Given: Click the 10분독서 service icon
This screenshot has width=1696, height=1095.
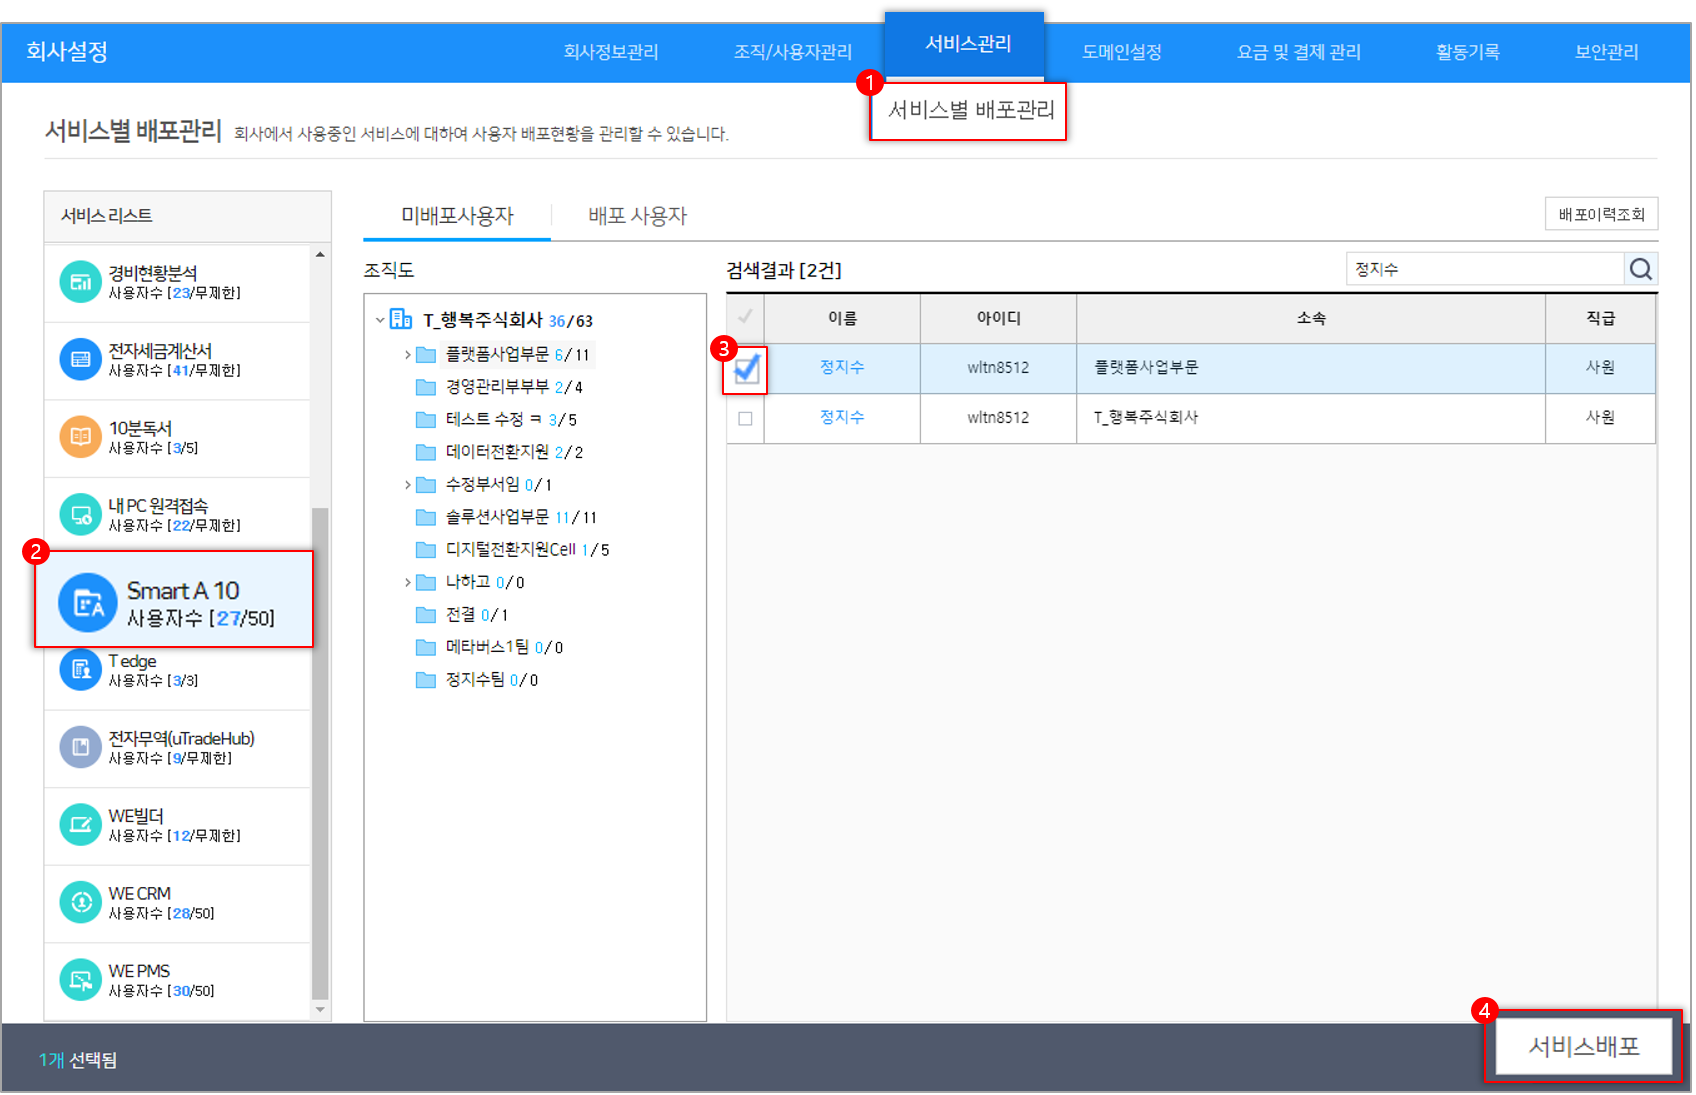Looking at the screenshot, I should [x=80, y=437].
